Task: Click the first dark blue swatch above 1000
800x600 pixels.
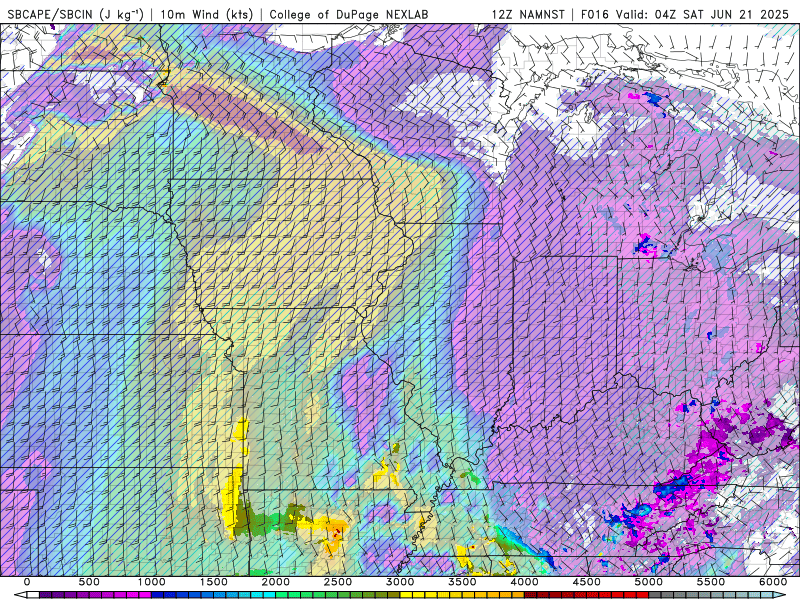Action: (157, 595)
